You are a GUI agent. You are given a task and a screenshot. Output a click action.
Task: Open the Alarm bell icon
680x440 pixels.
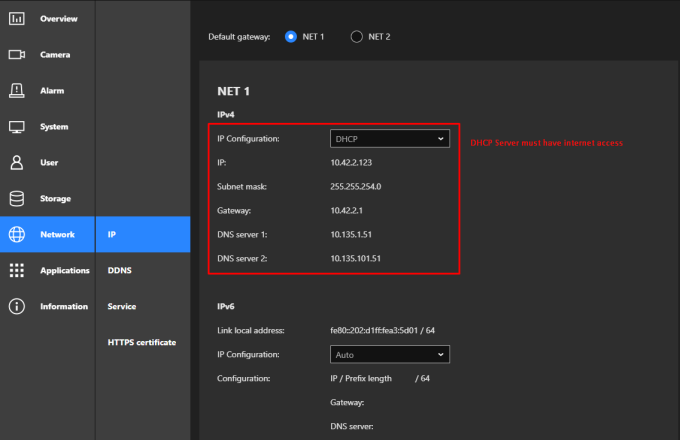point(17,91)
